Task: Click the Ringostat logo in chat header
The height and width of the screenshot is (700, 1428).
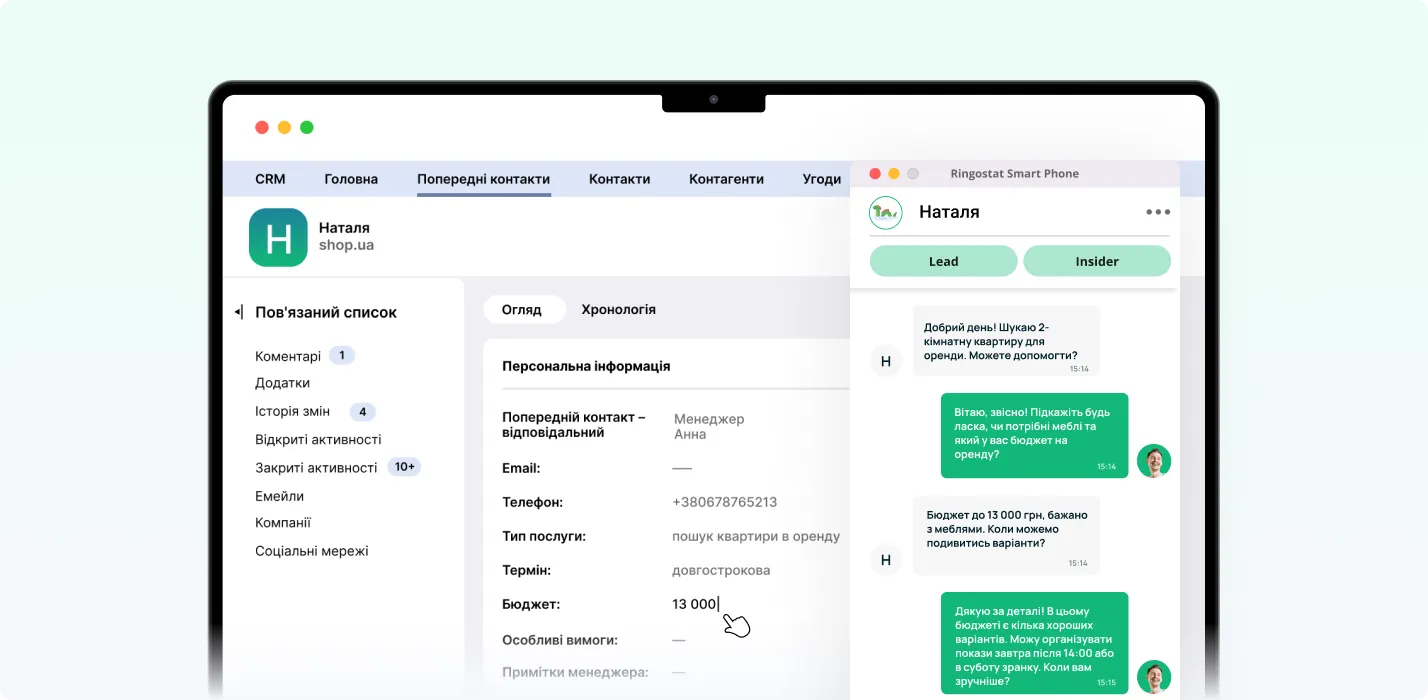Action: pos(885,212)
